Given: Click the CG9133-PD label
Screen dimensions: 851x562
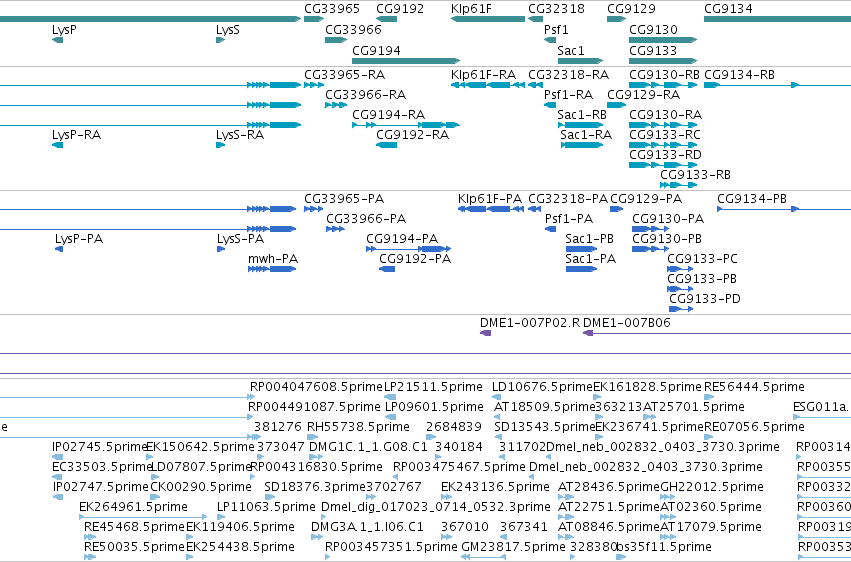Looking at the screenshot, I should tap(704, 299).
